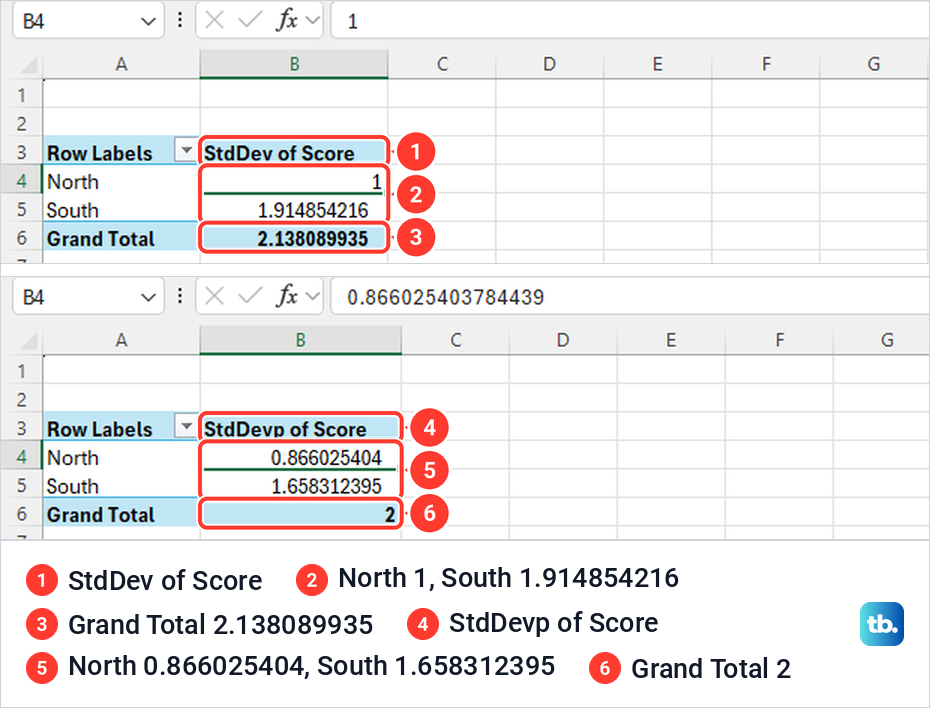Screen dimensions: 930x708
Task: Click the Name Box showing B4 in top spreadsheet
Action: tap(88, 21)
